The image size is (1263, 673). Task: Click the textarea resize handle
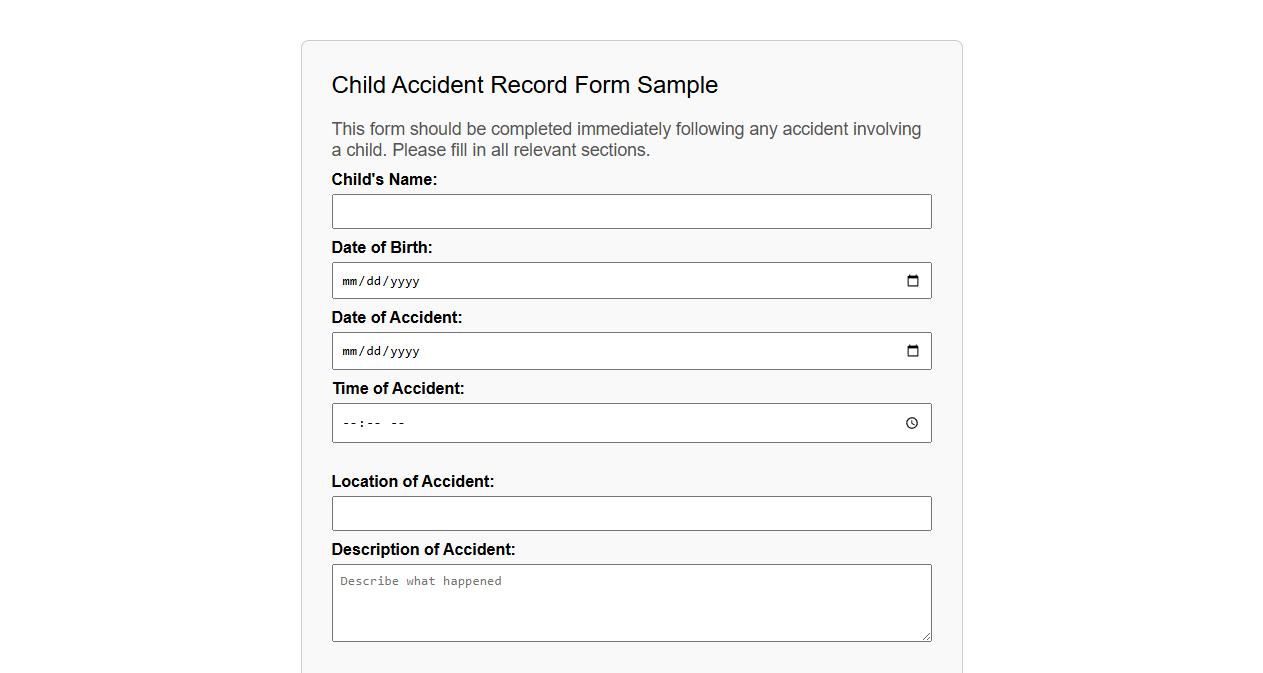[x=927, y=637]
